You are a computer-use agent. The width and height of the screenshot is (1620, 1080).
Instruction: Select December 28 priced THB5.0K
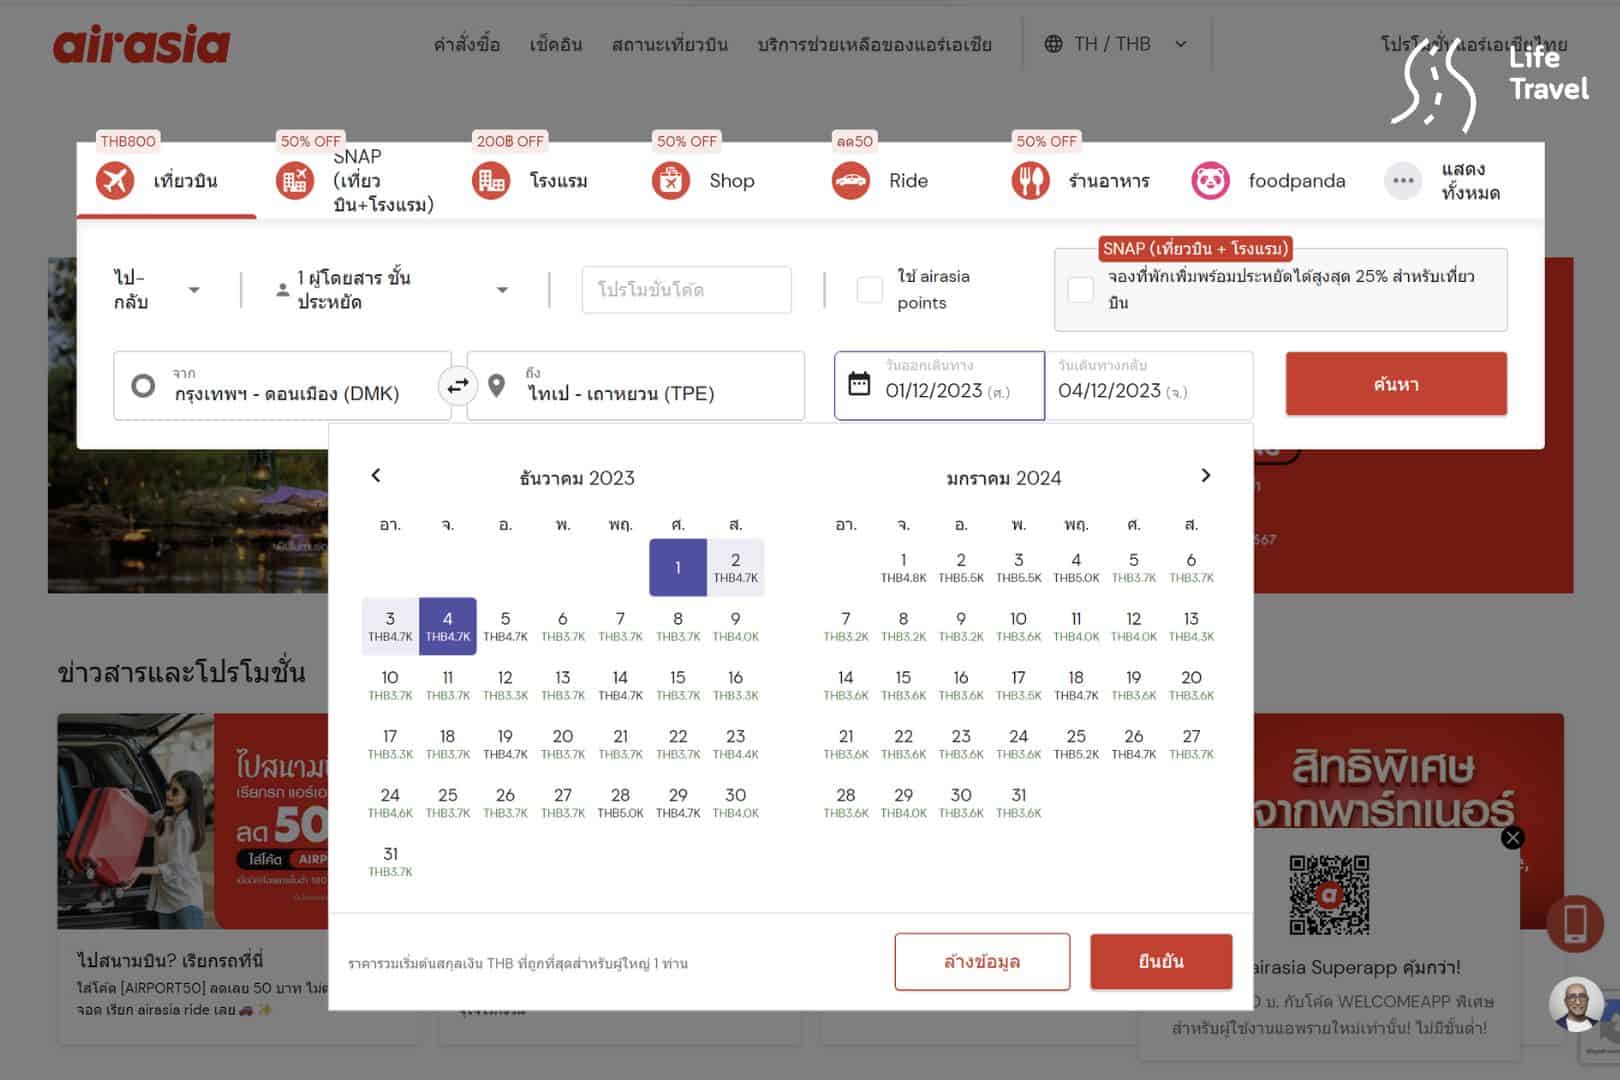(620, 803)
